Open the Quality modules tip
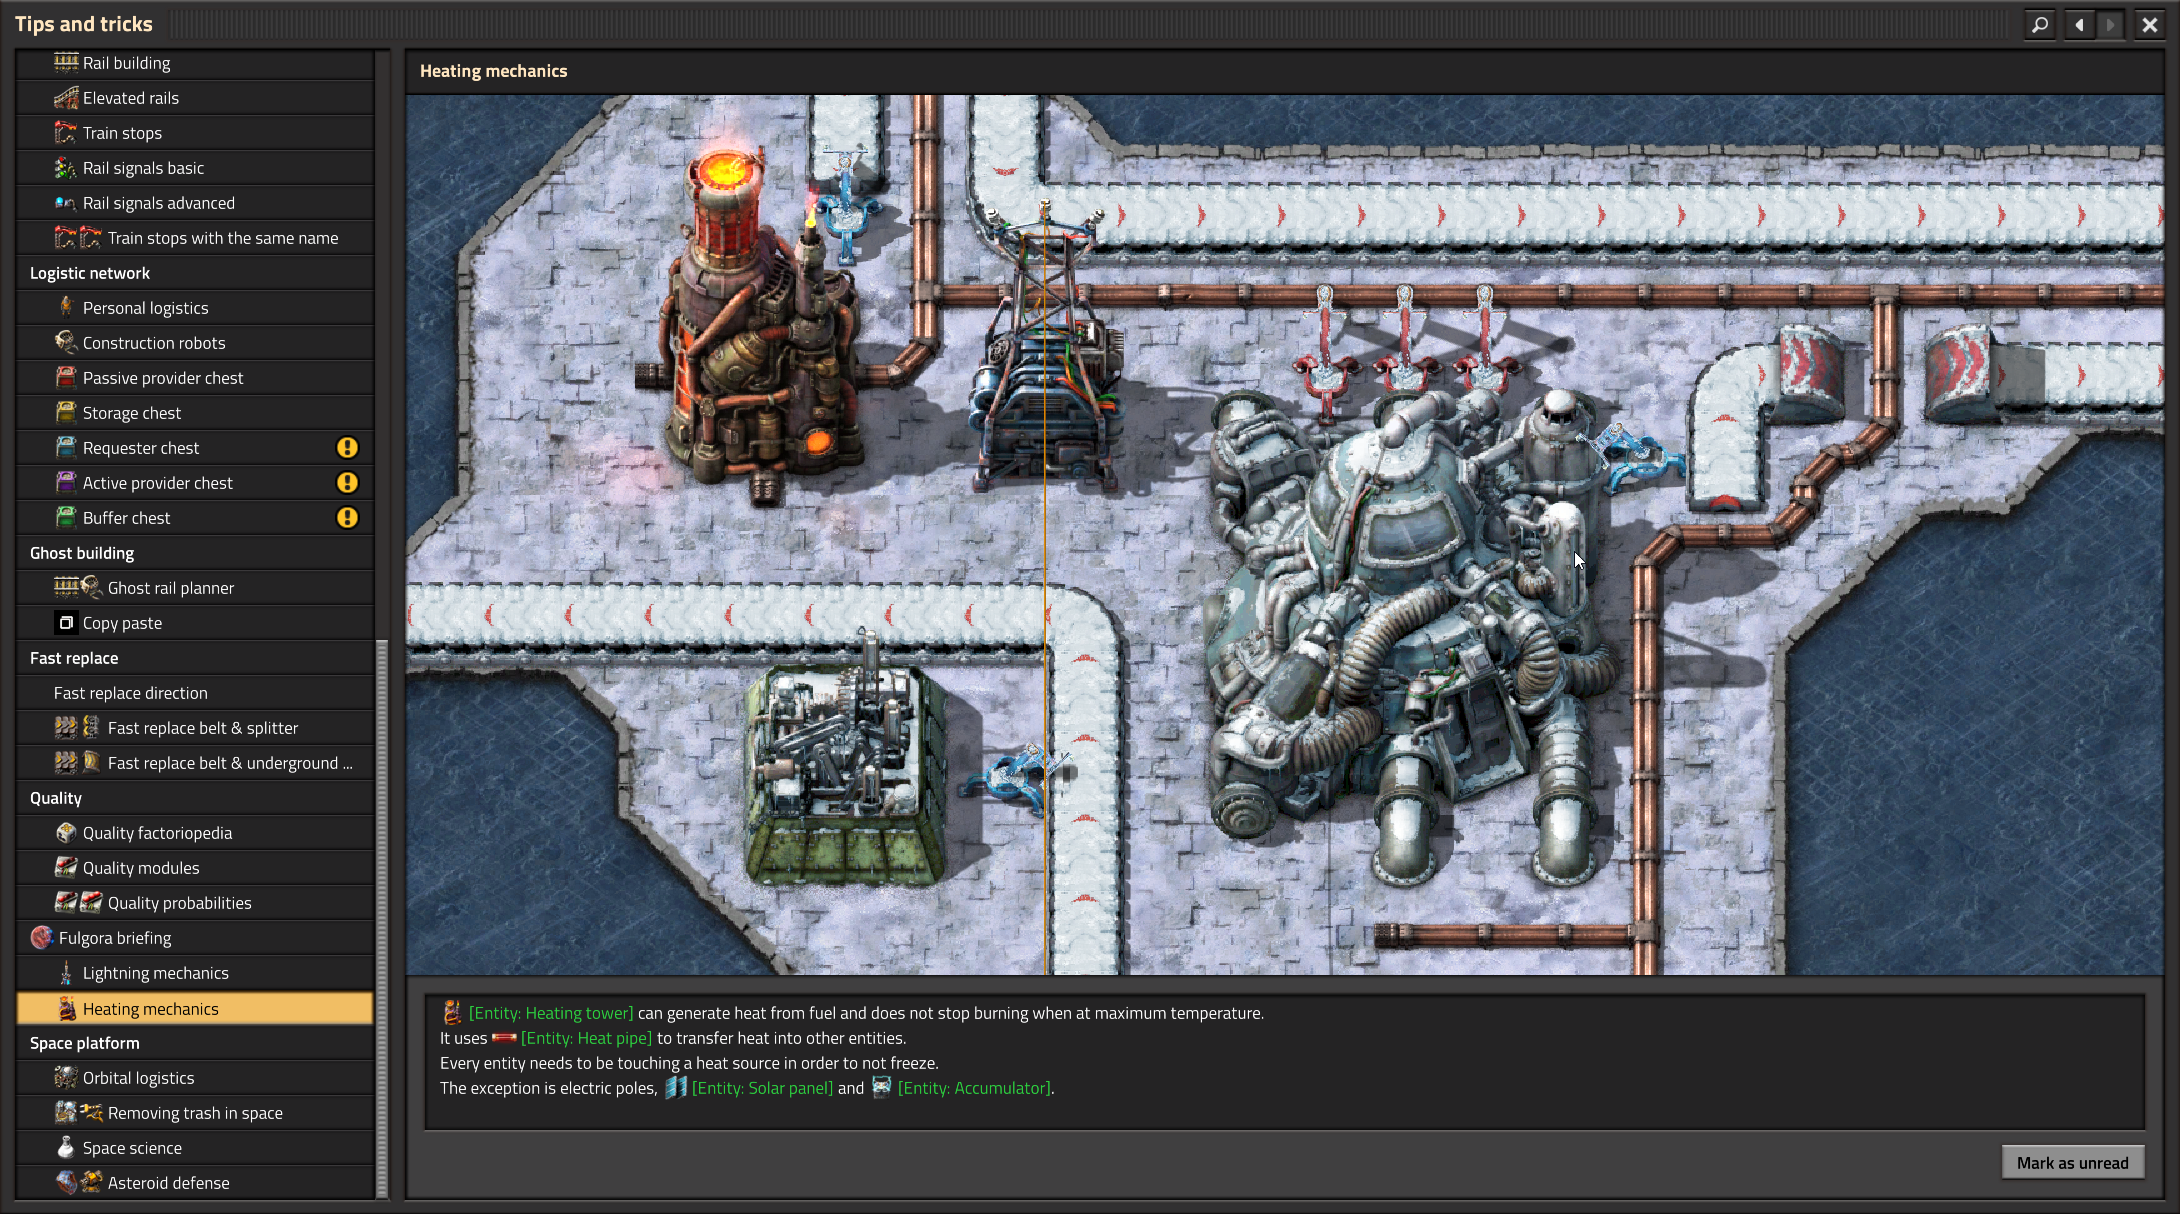 click(x=195, y=868)
